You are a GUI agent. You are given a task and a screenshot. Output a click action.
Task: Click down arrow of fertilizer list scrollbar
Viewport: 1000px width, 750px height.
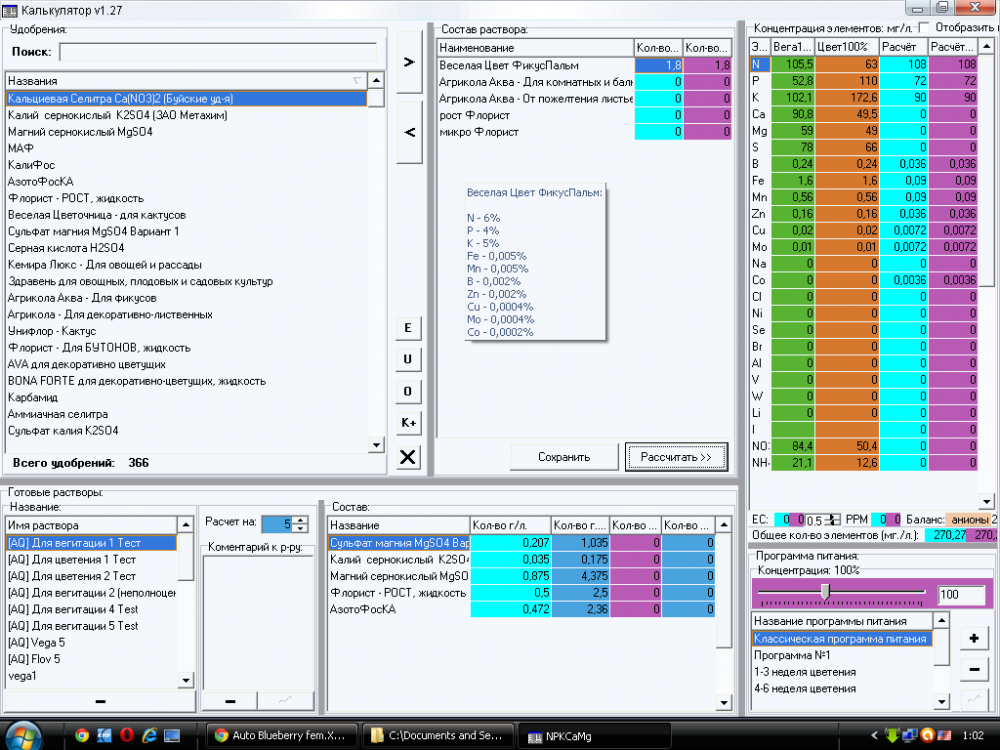click(x=376, y=445)
